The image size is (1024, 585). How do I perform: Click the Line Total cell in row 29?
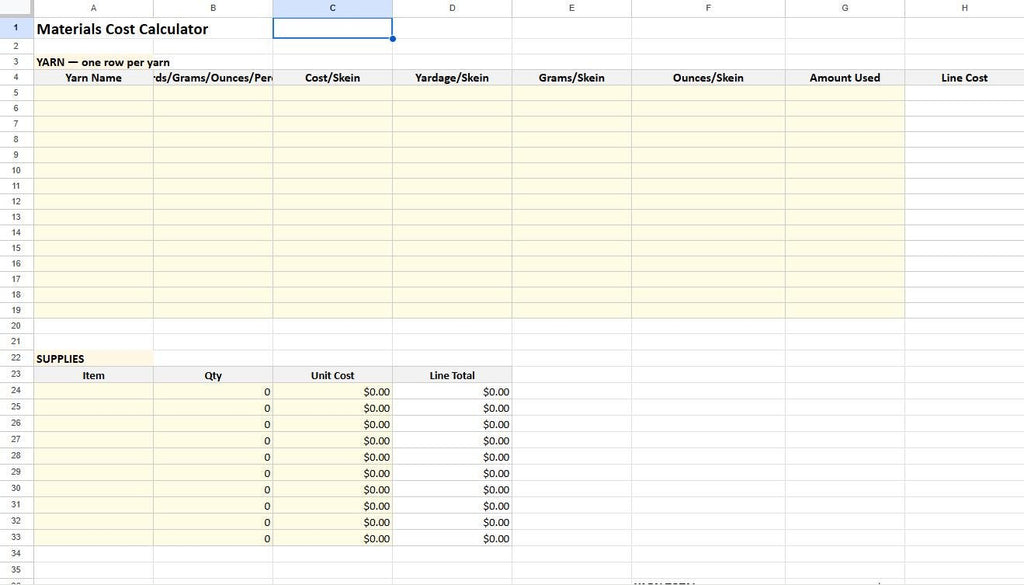tap(452, 473)
